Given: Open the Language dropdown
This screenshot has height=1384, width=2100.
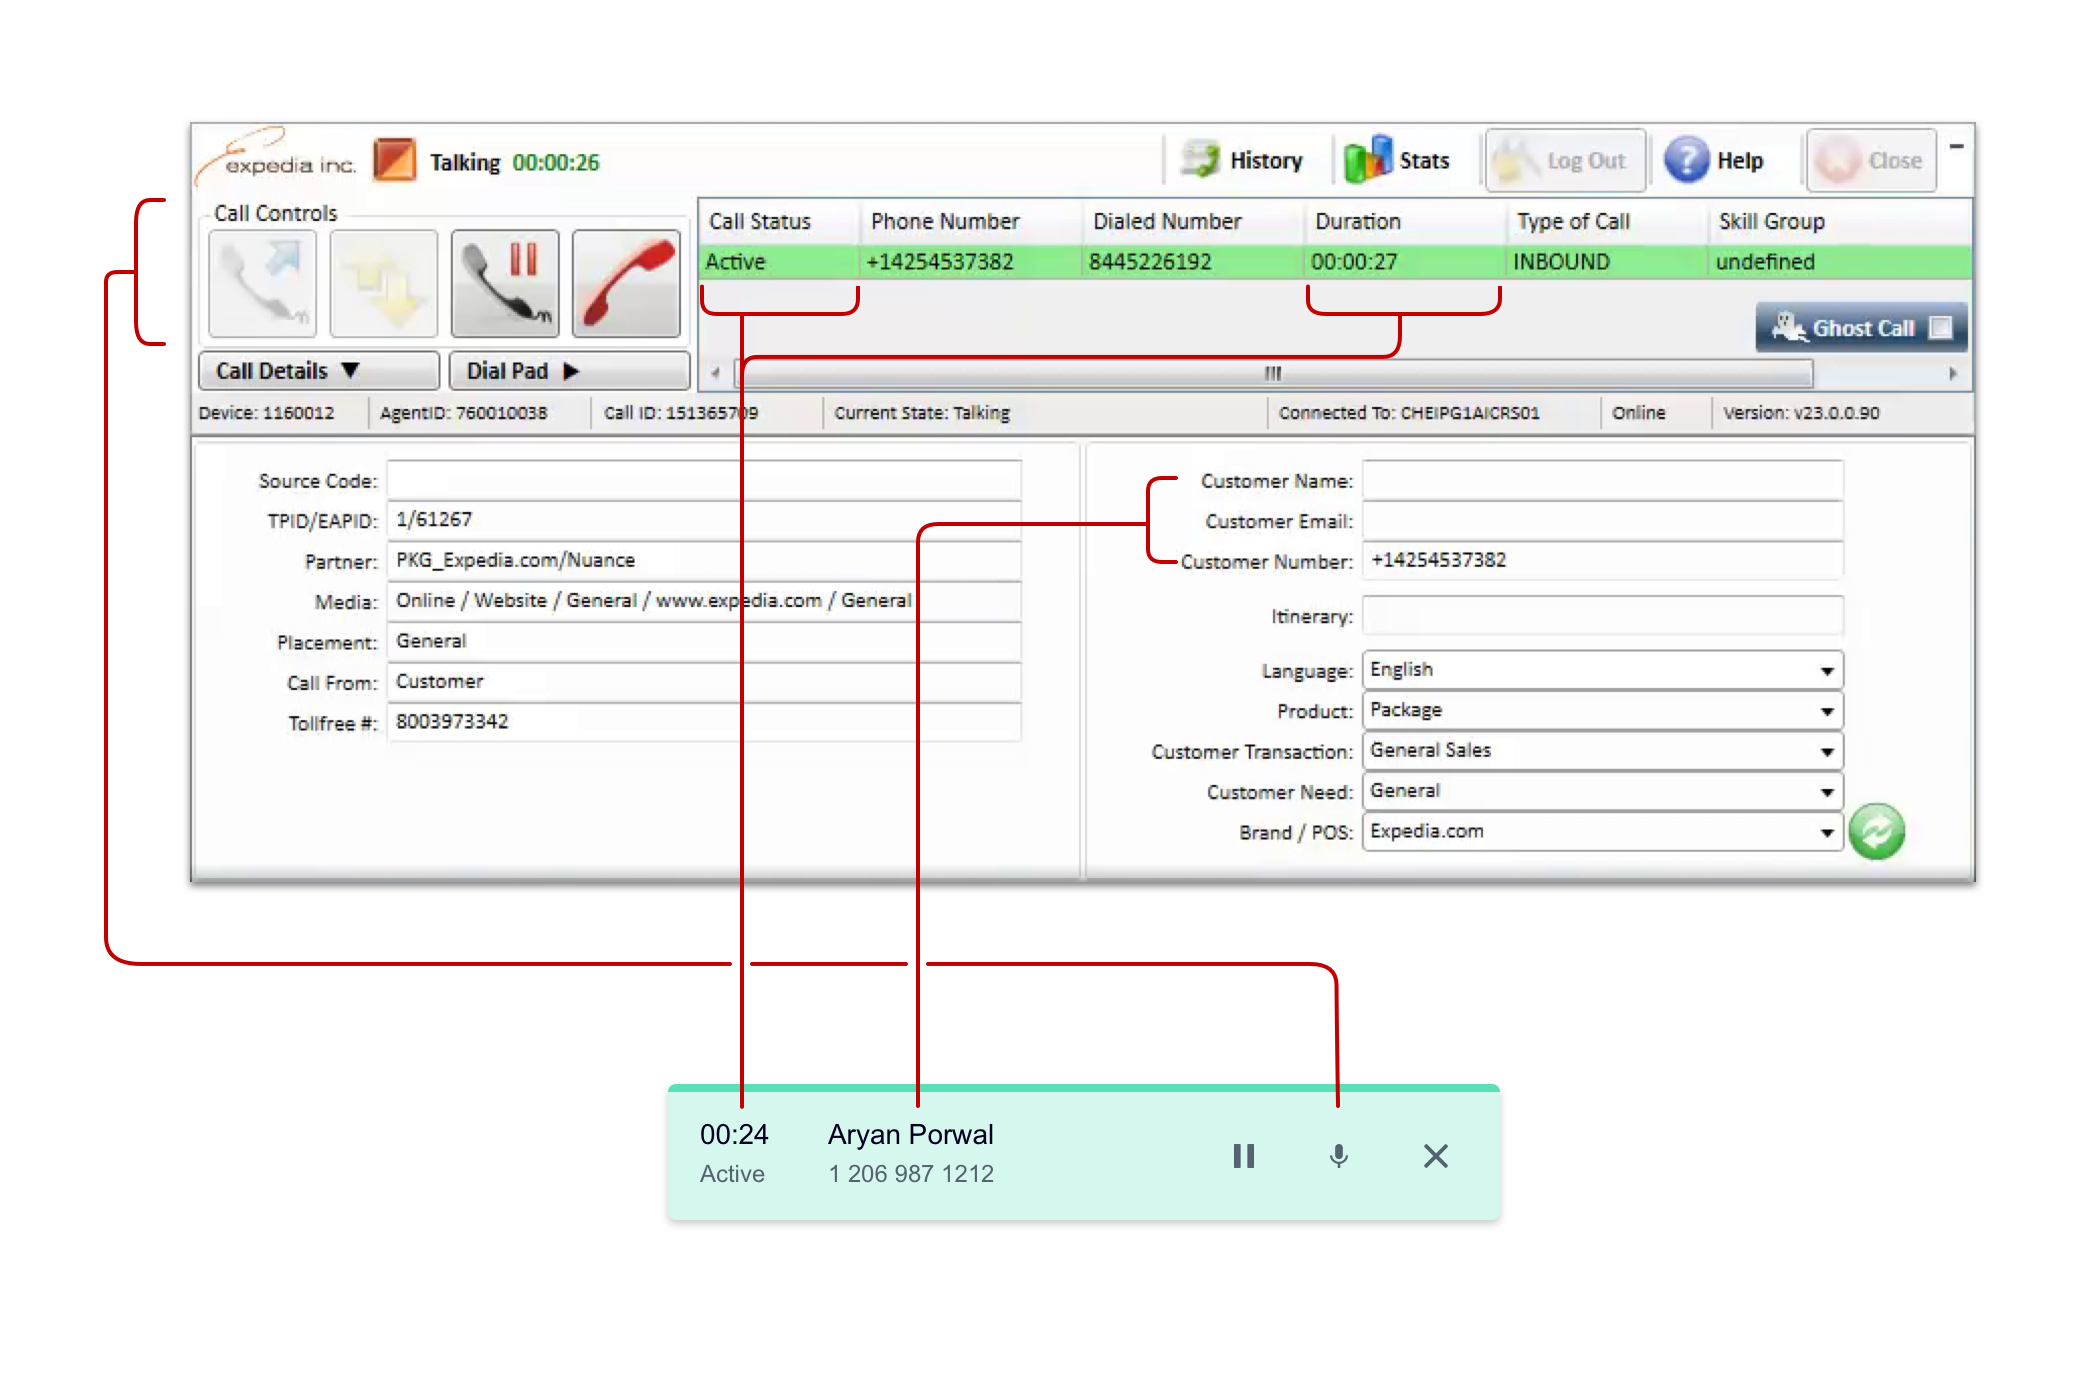Looking at the screenshot, I should tap(1602, 670).
